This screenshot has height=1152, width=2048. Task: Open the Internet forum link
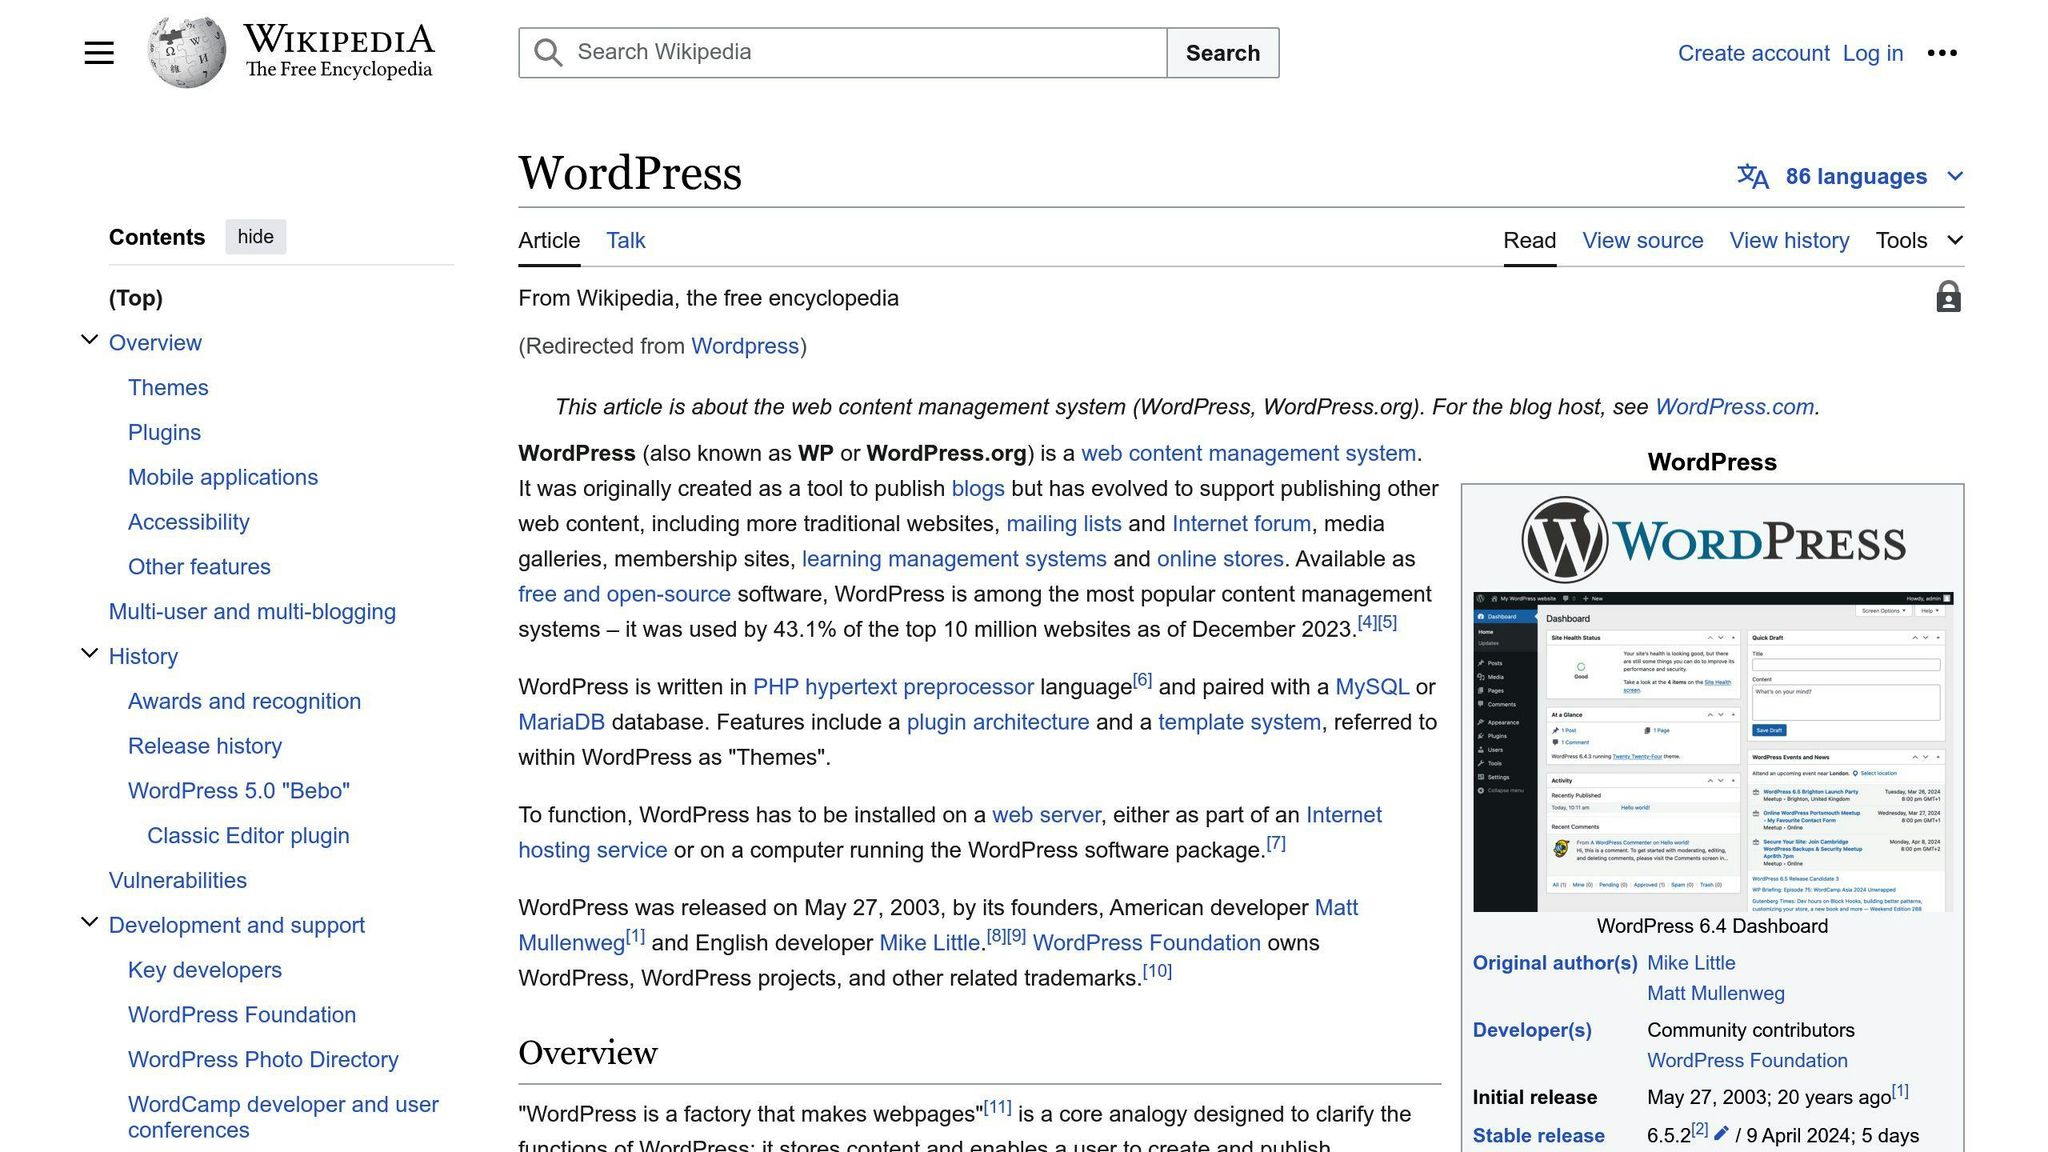(1241, 524)
